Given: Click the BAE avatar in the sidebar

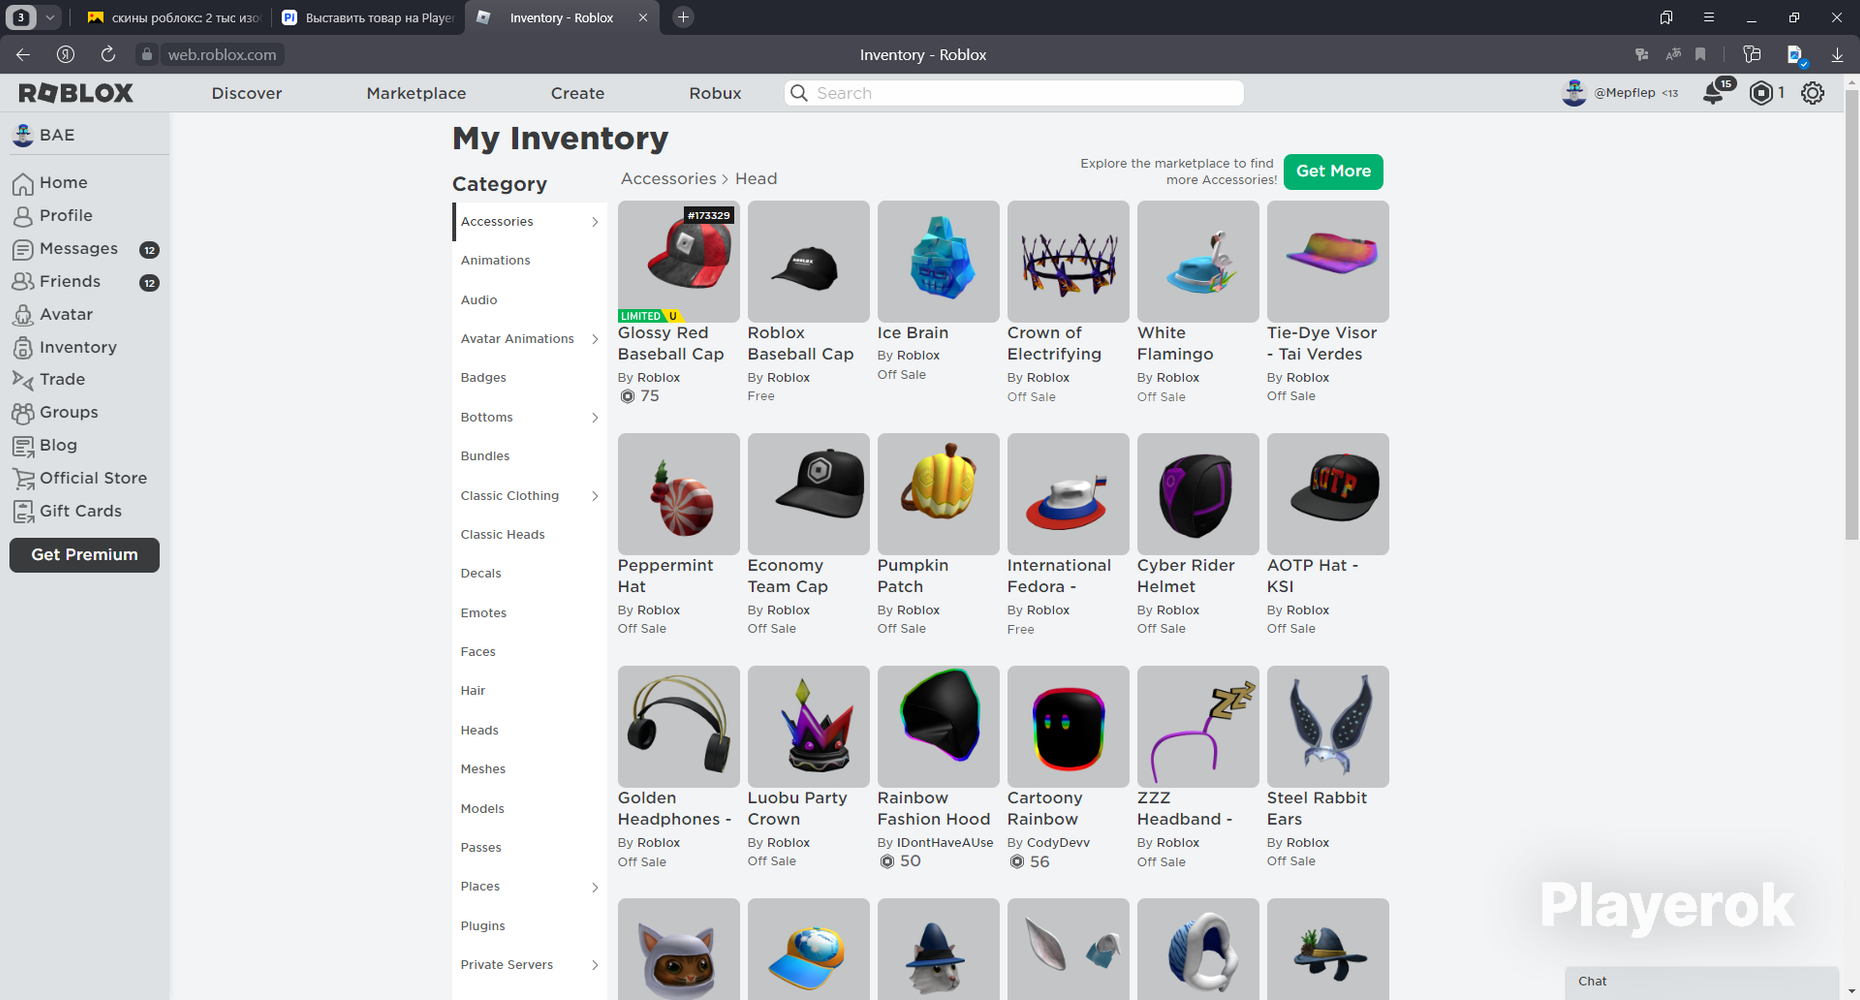Looking at the screenshot, I should (x=22, y=135).
